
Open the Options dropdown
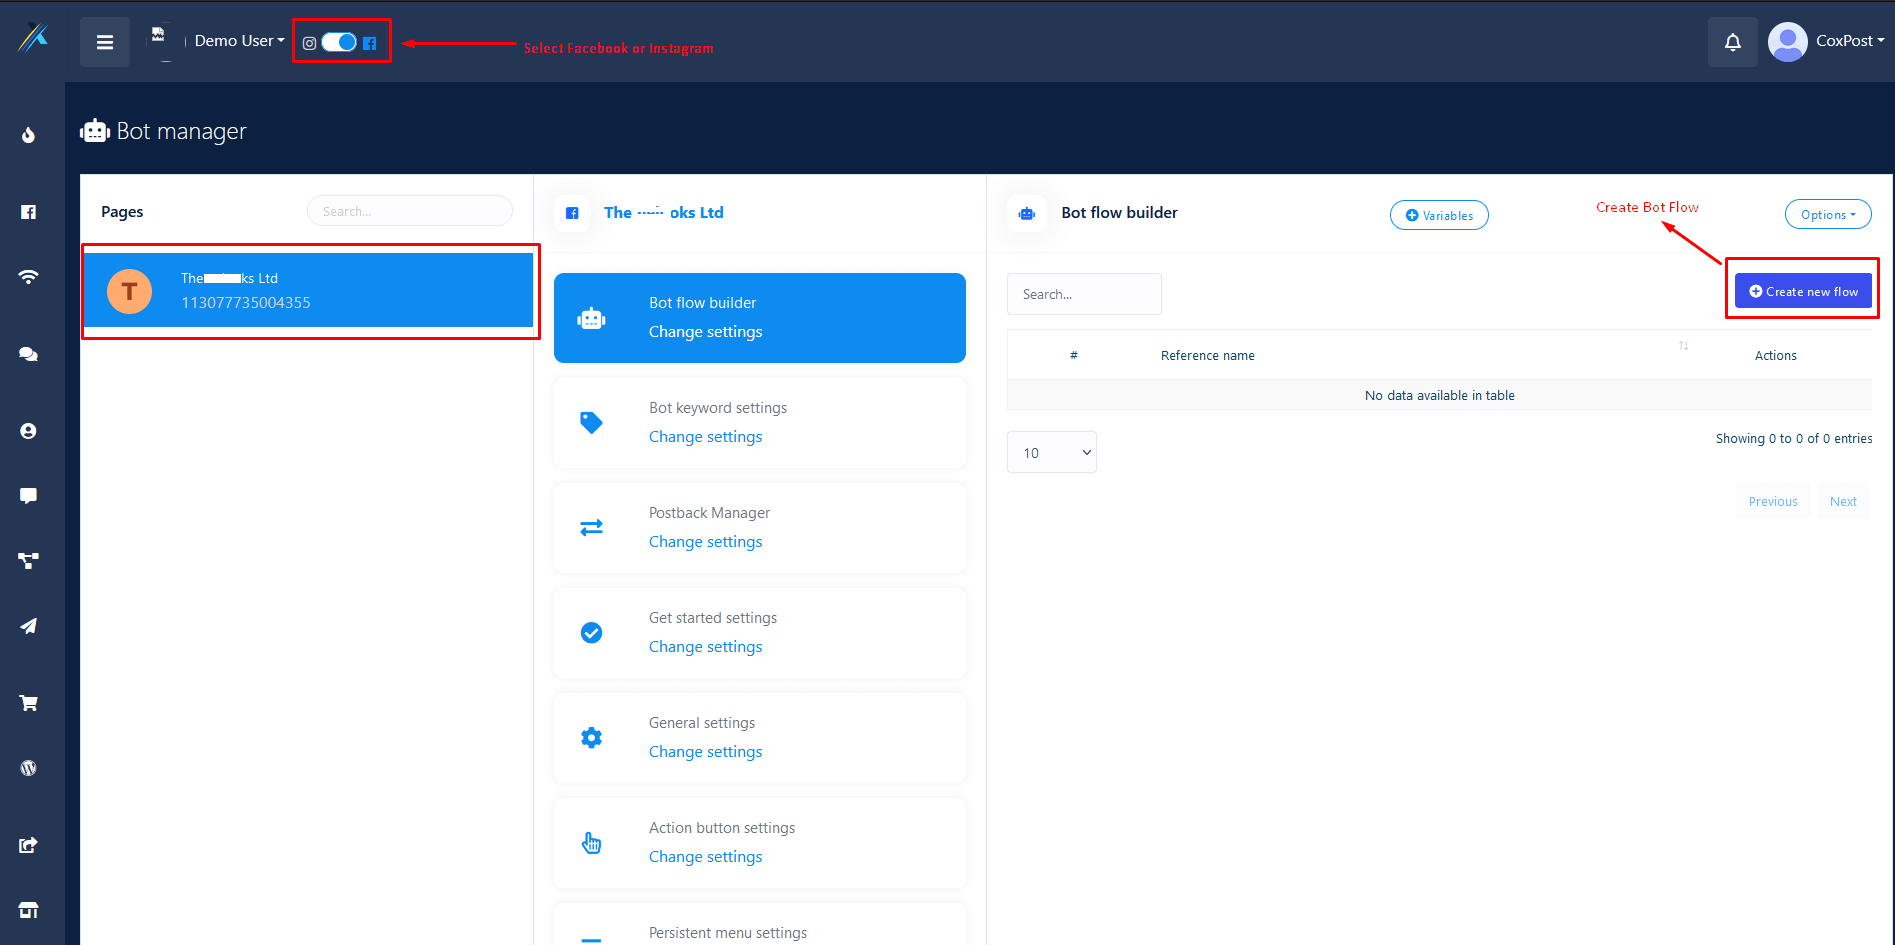pyautogui.click(x=1827, y=215)
